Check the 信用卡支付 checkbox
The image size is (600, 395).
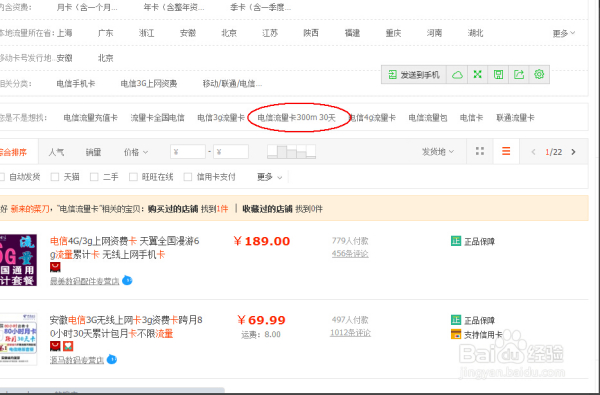tap(188, 177)
